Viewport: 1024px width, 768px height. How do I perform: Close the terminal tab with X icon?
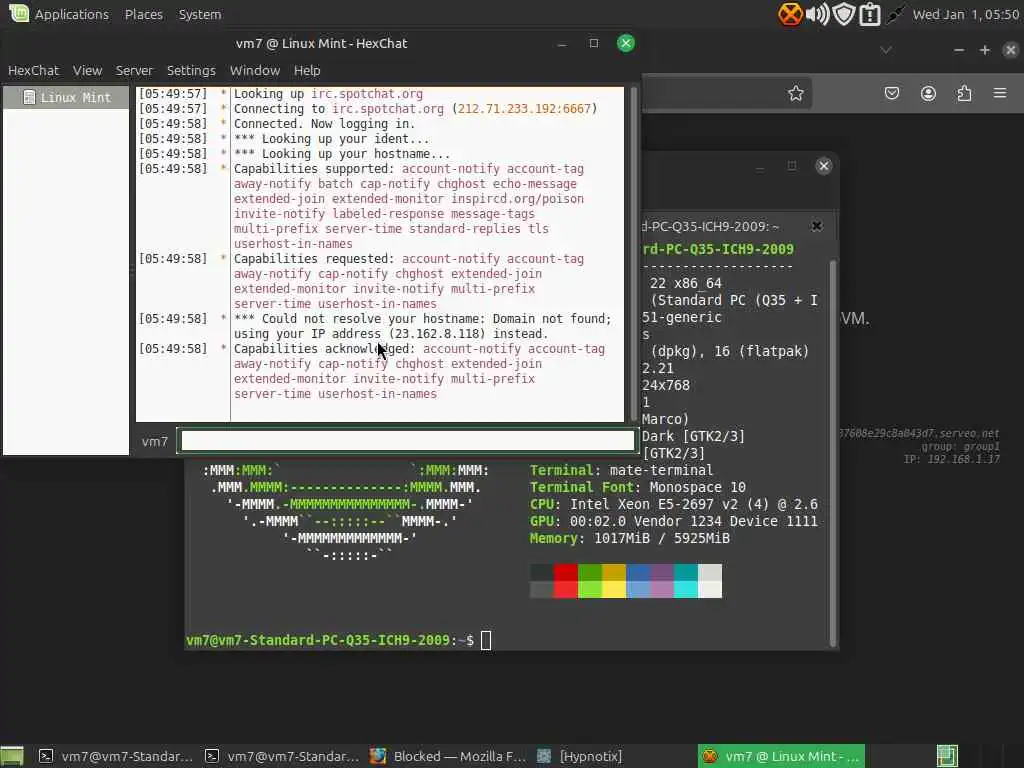(x=816, y=226)
